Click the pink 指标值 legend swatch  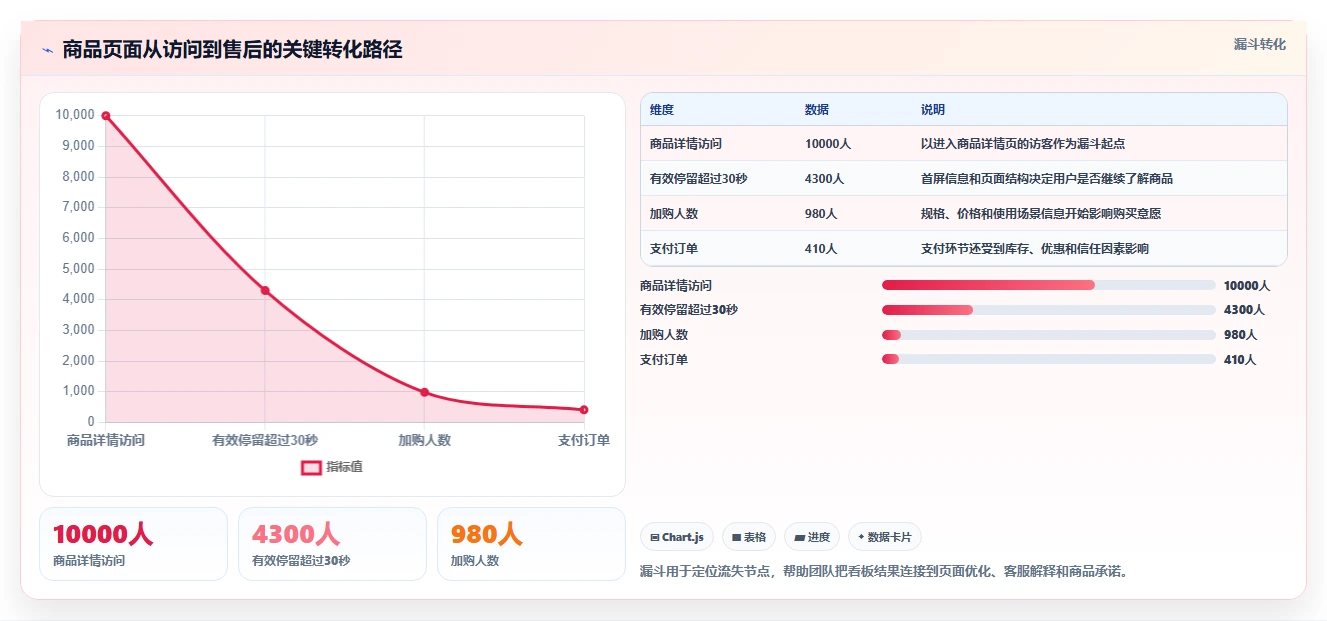click(x=311, y=467)
